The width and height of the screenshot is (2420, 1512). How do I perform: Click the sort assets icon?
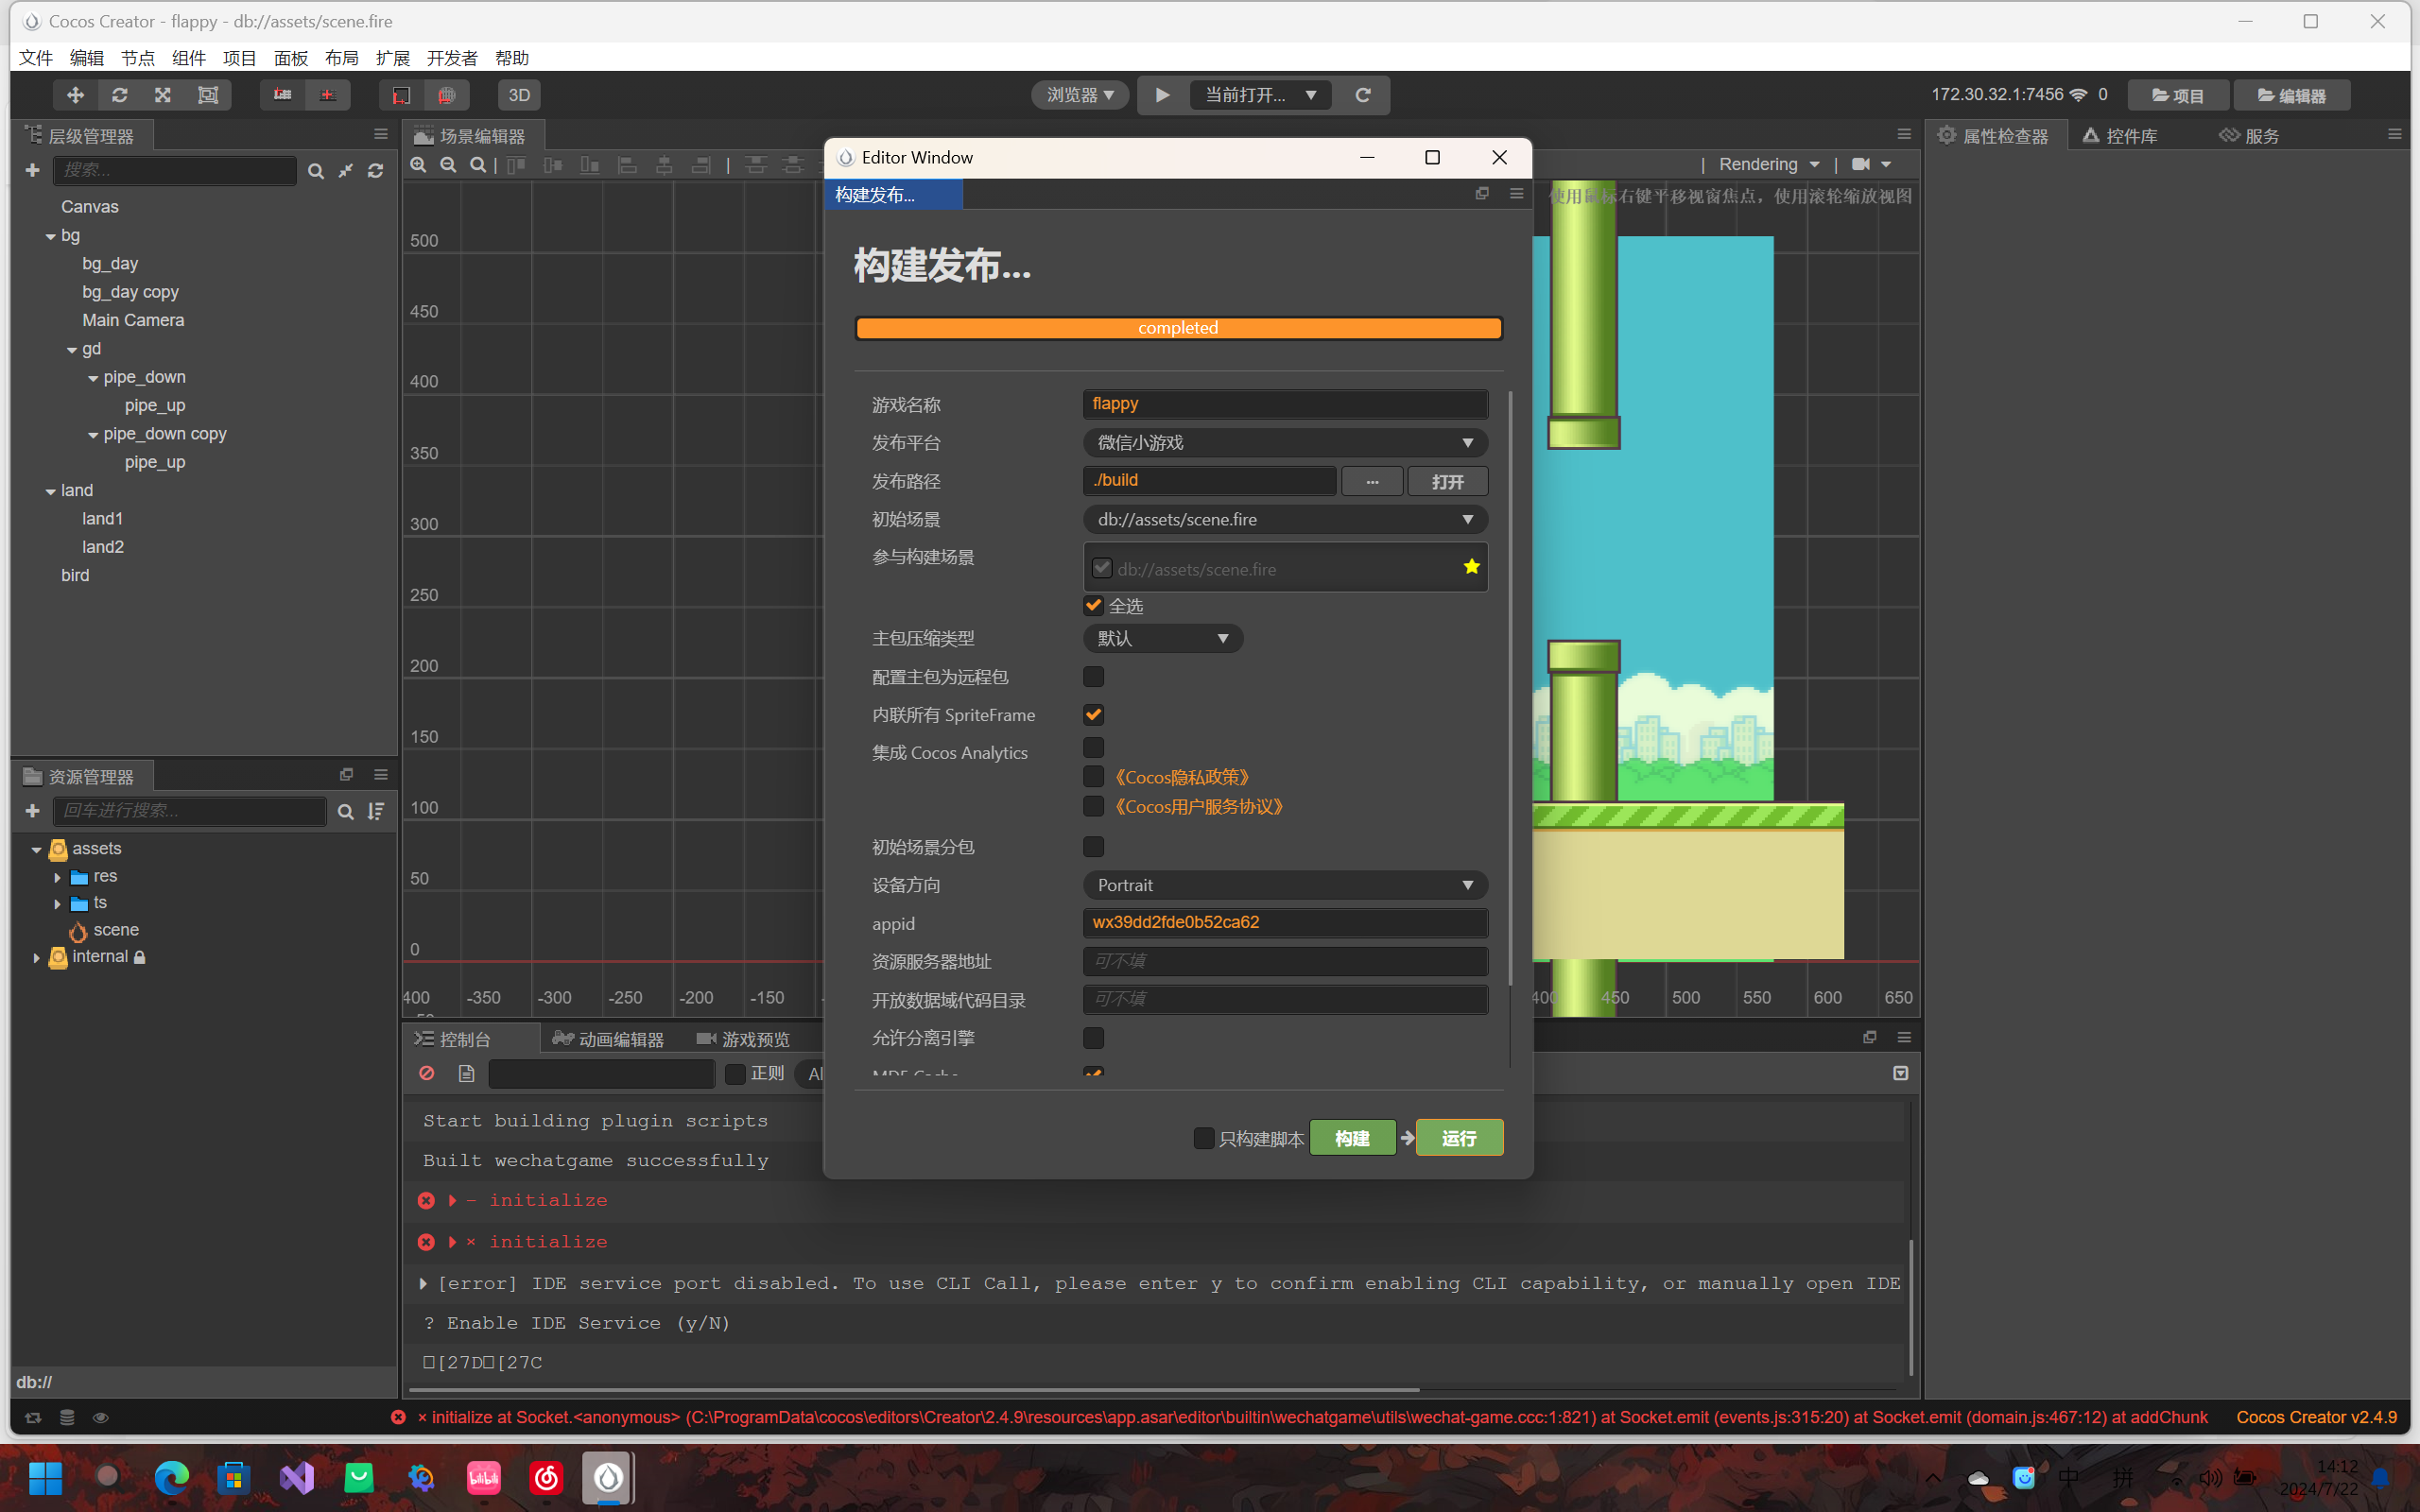click(376, 811)
